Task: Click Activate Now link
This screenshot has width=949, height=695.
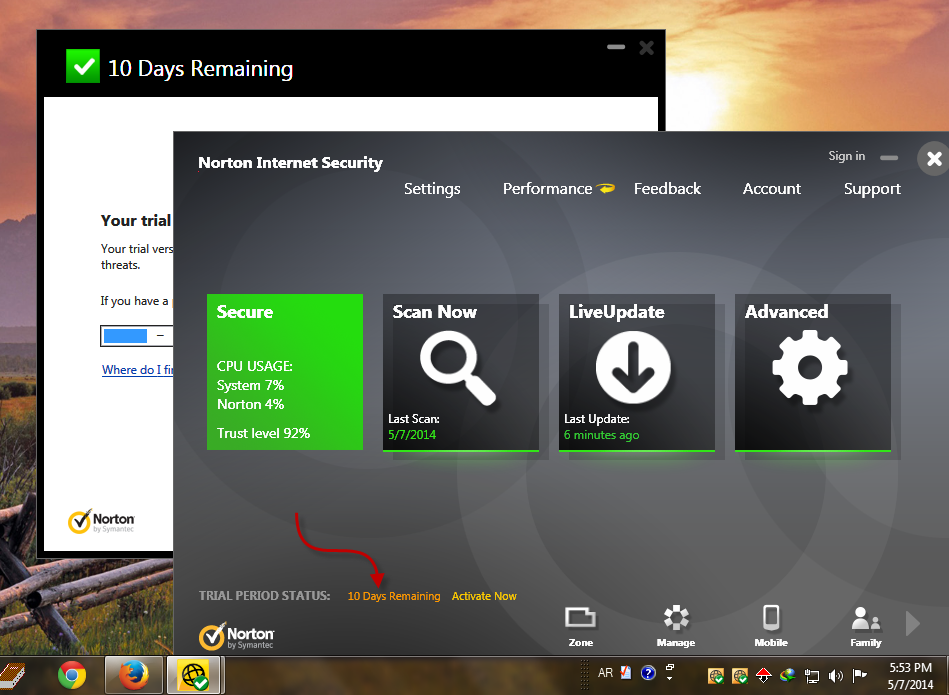Action: click(x=484, y=596)
